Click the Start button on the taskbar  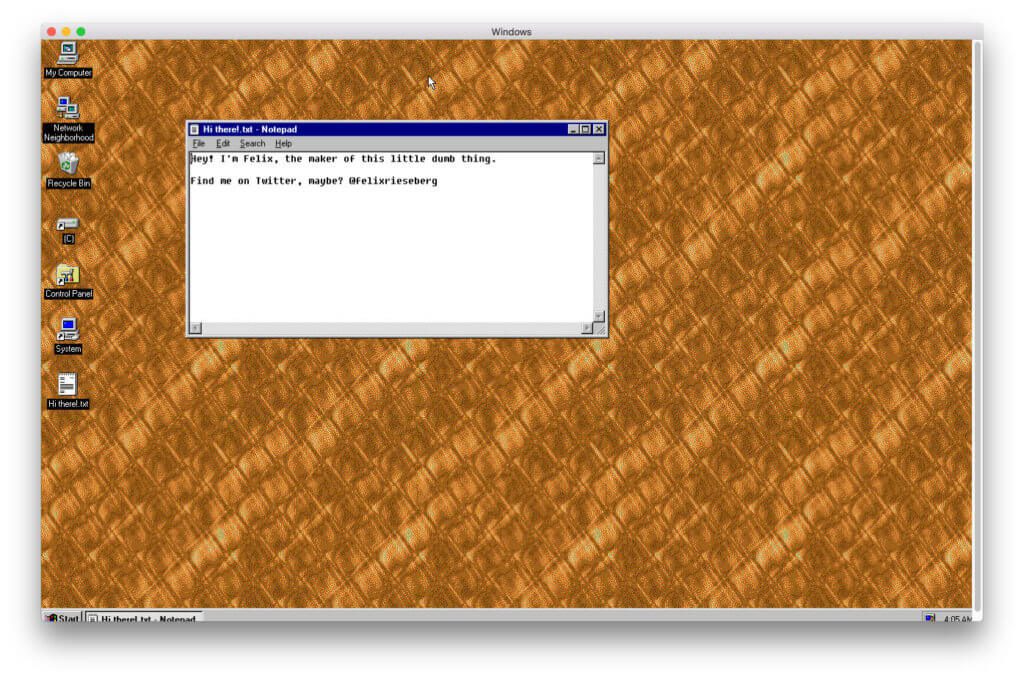tap(62, 618)
